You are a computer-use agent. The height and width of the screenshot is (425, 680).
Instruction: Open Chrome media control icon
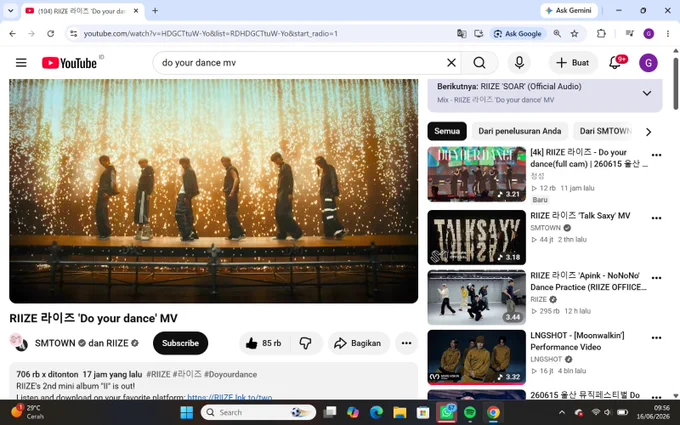coord(630,33)
